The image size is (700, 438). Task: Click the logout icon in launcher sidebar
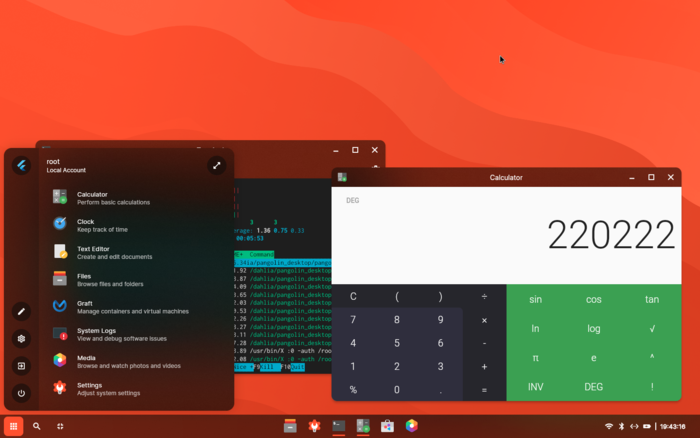click(x=21, y=366)
